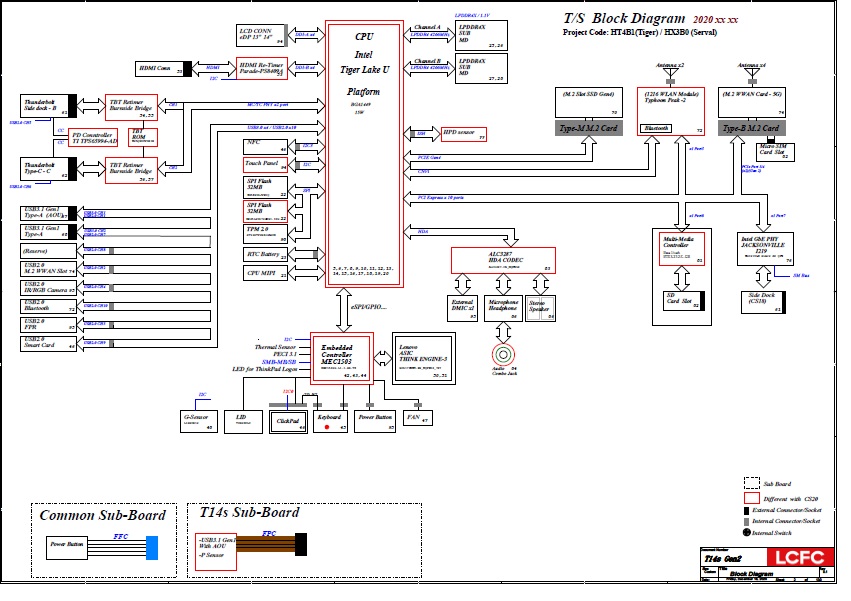Select the USB2.0 FPR block
This screenshot has height=601, width=851.
click(48, 325)
